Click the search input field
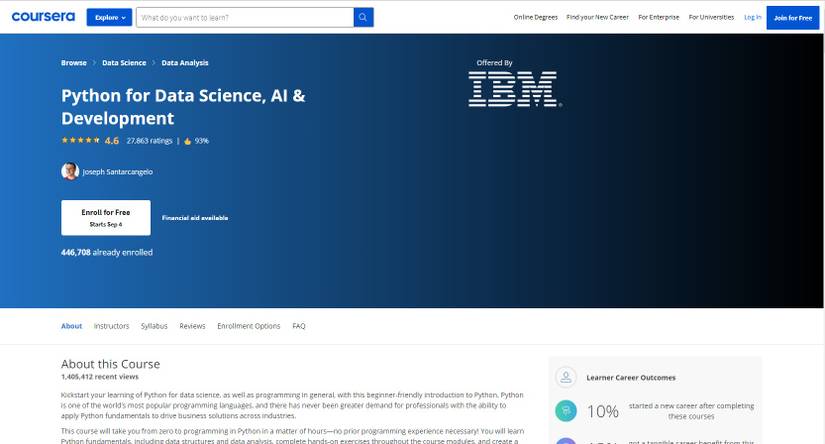Viewport: 825px width, 444px height. [x=245, y=17]
